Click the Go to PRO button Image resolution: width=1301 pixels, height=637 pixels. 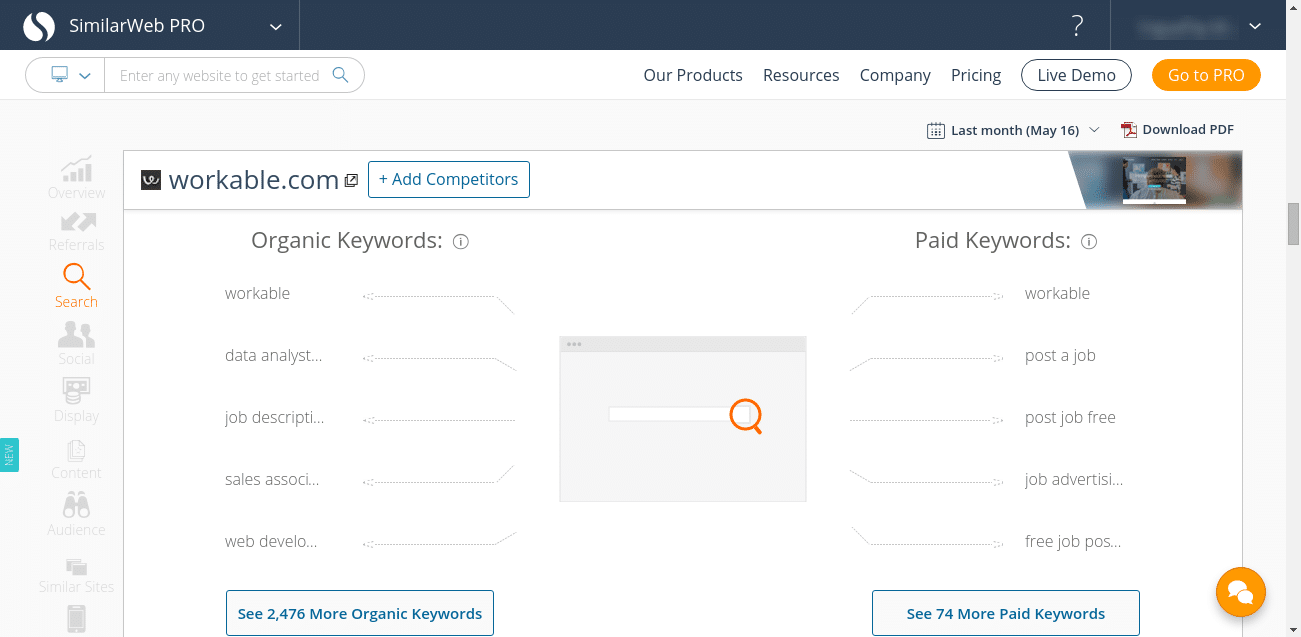pos(1206,75)
